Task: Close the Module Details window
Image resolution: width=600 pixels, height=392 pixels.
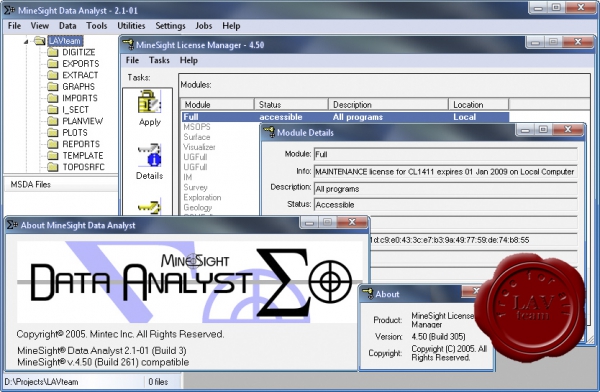Action: click(568, 129)
